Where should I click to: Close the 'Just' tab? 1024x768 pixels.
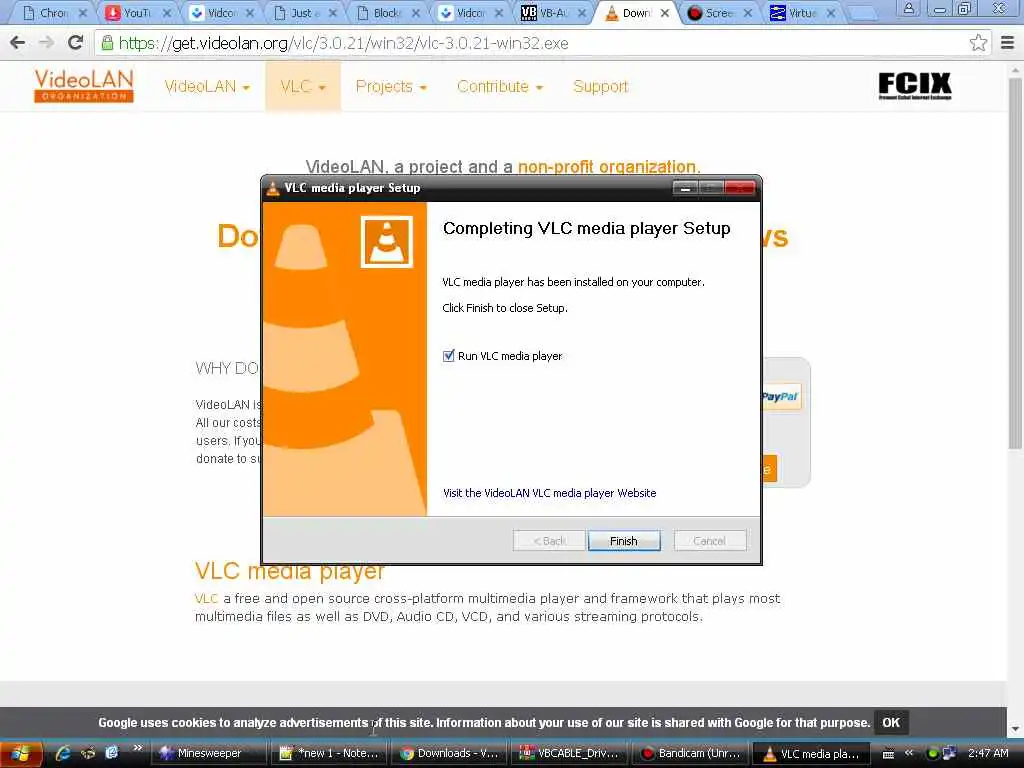pyautogui.click(x=332, y=12)
